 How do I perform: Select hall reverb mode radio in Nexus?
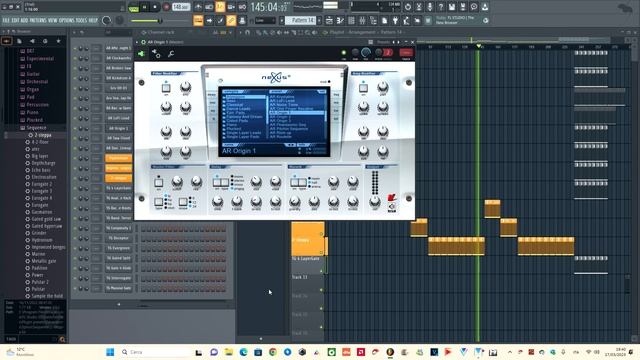pyautogui.click(x=309, y=182)
